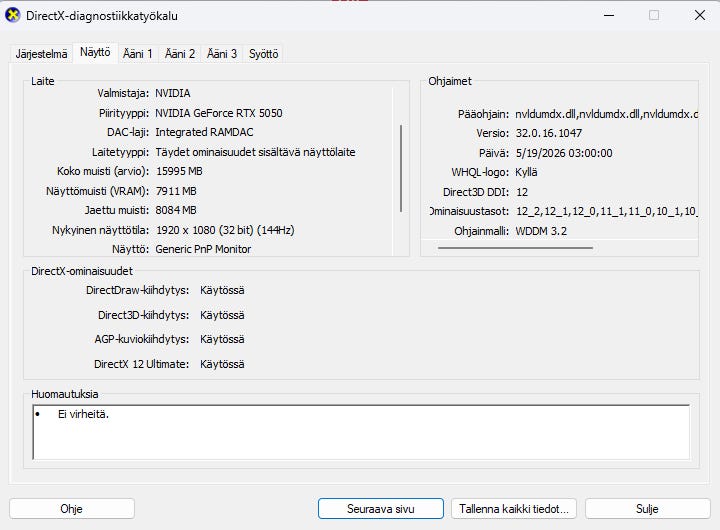Click the 1920 x 1080 display mode value
This screenshot has height=530, width=720.
point(225,230)
